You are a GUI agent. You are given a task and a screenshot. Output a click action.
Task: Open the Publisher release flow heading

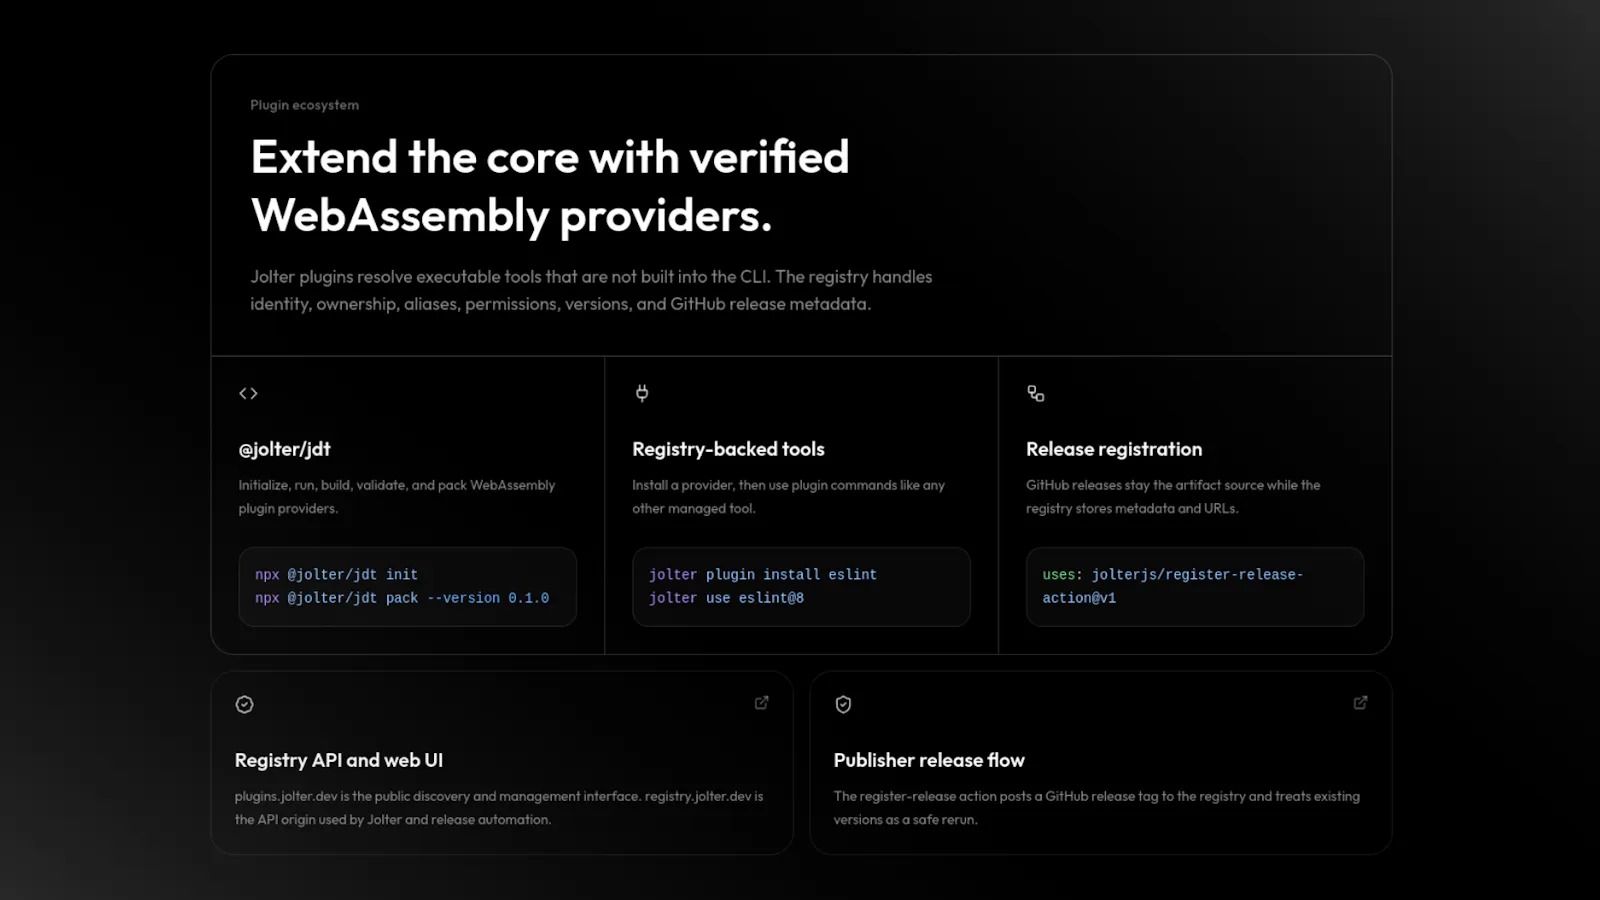click(x=929, y=760)
